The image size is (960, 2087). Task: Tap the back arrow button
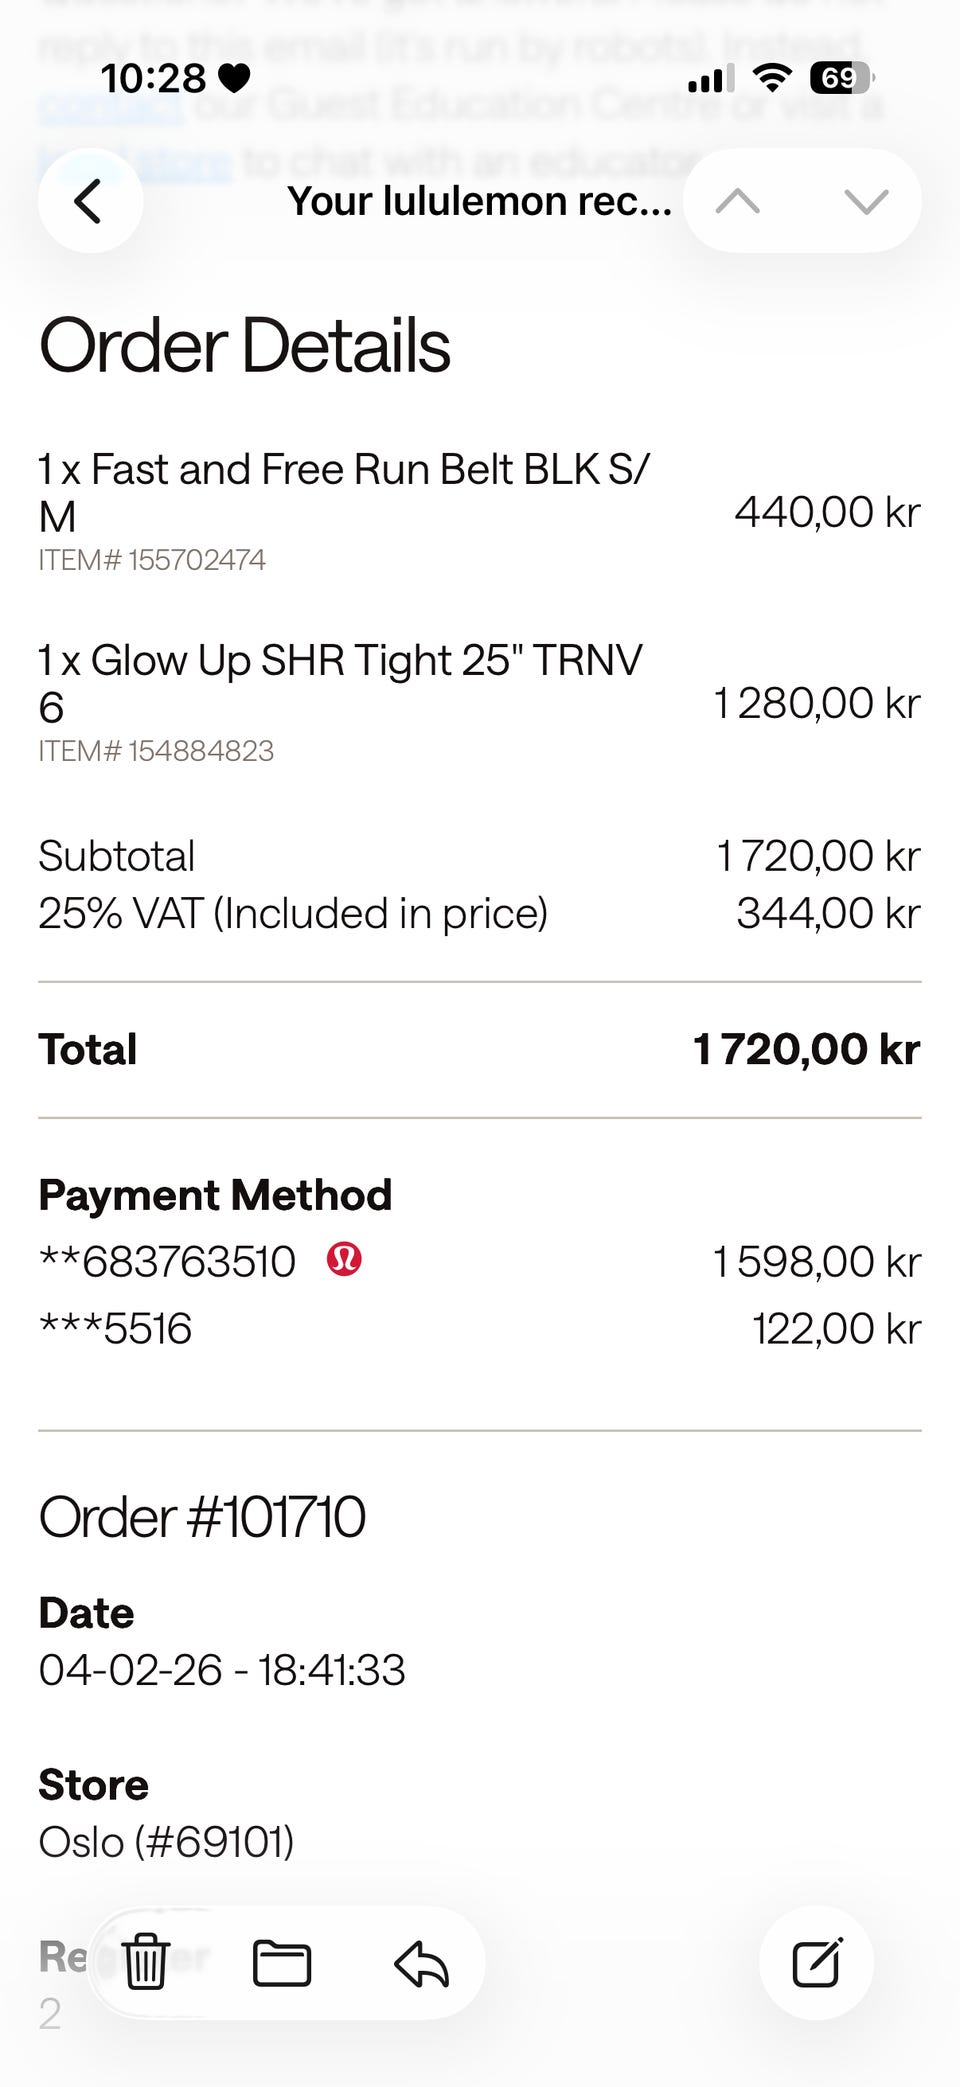pos(90,201)
